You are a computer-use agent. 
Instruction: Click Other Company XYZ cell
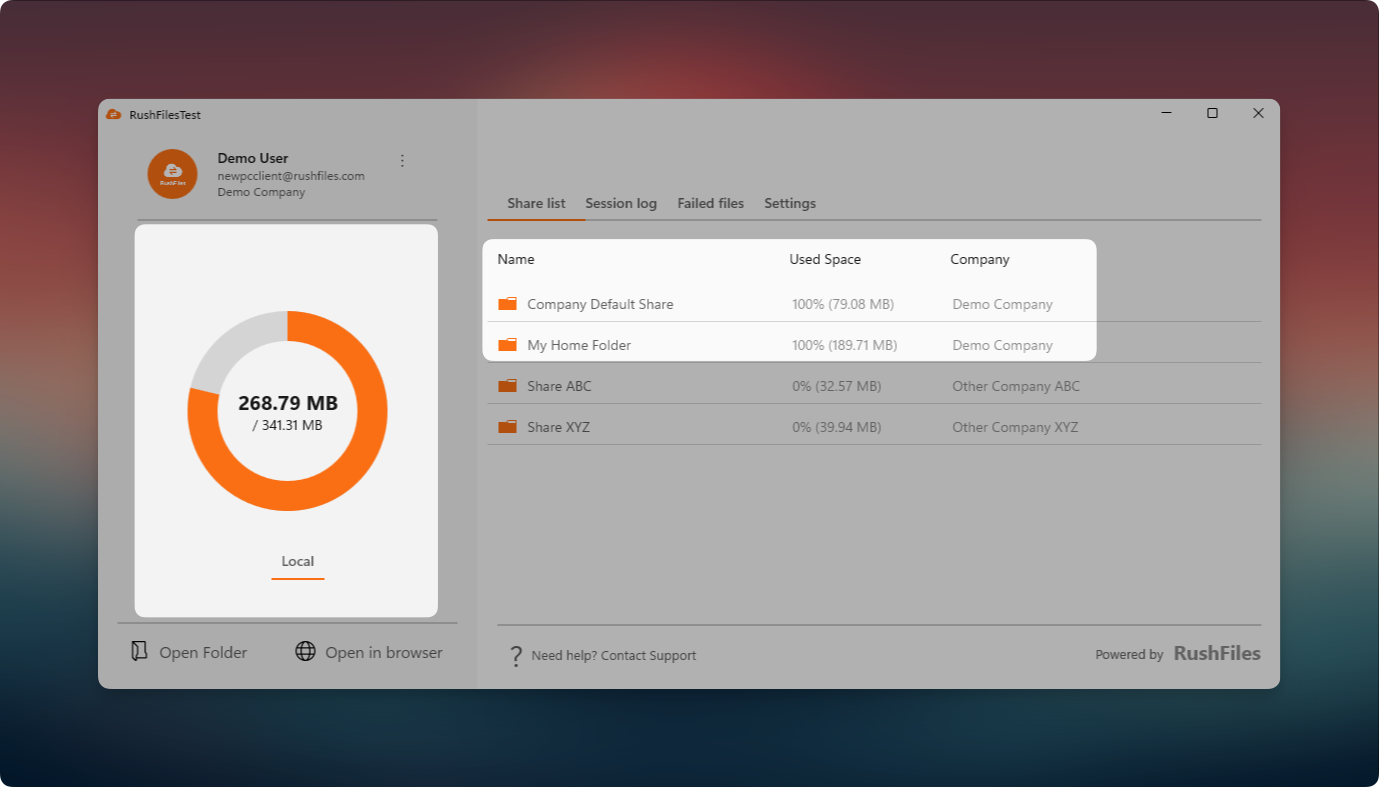pyautogui.click(x=1015, y=427)
